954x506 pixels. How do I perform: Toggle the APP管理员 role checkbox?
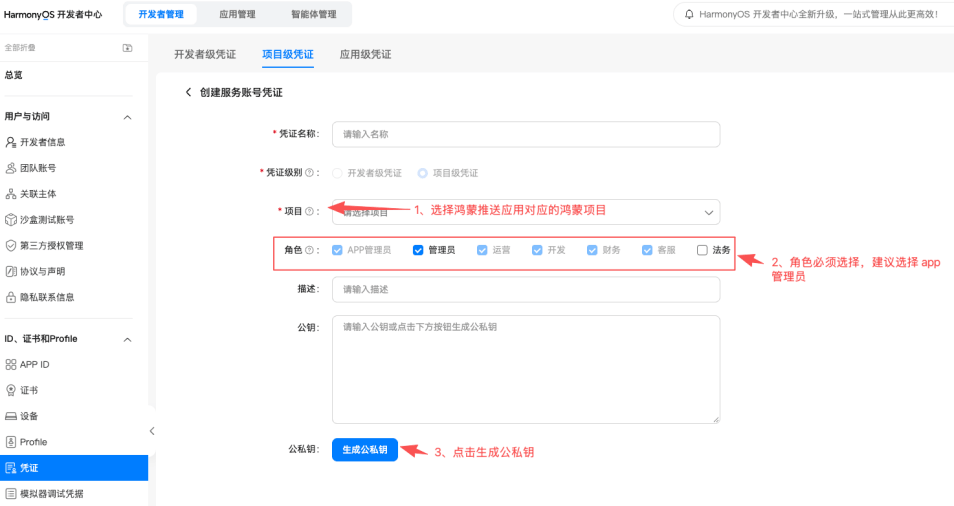click(x=337, y=250)
